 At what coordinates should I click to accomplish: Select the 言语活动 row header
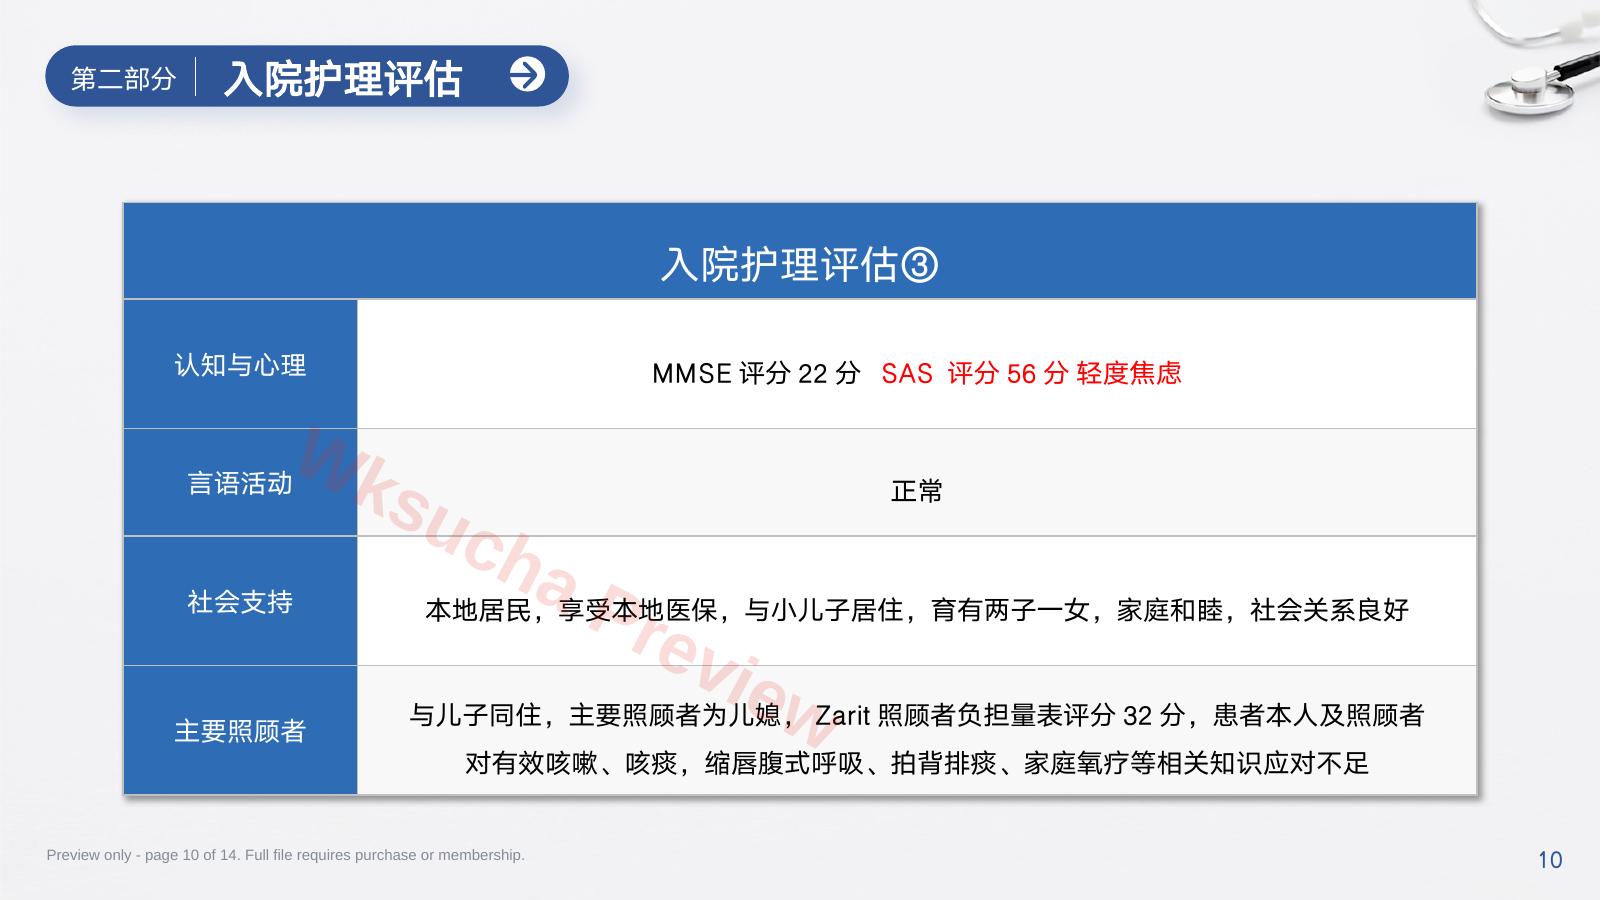coord(240,483)
